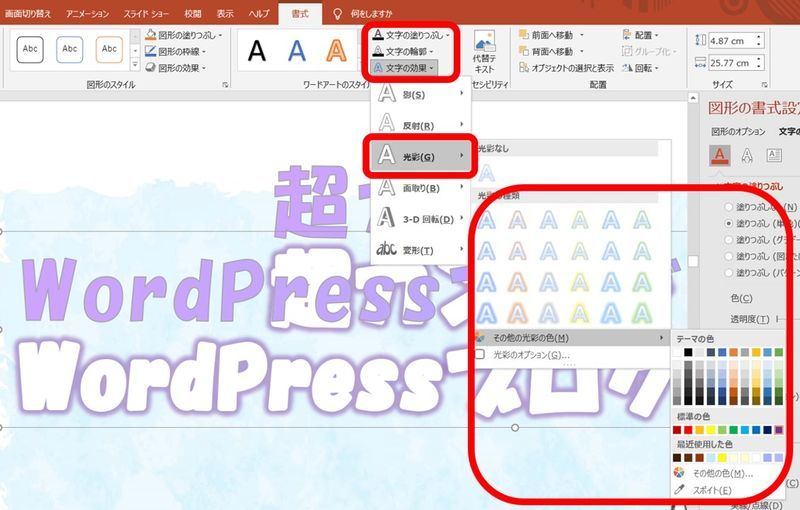Image resolution: width=800 pixels, height=510 pixels.
Task: Select the first Abc shape style thumbnail
Action: (x=30, y=49)
